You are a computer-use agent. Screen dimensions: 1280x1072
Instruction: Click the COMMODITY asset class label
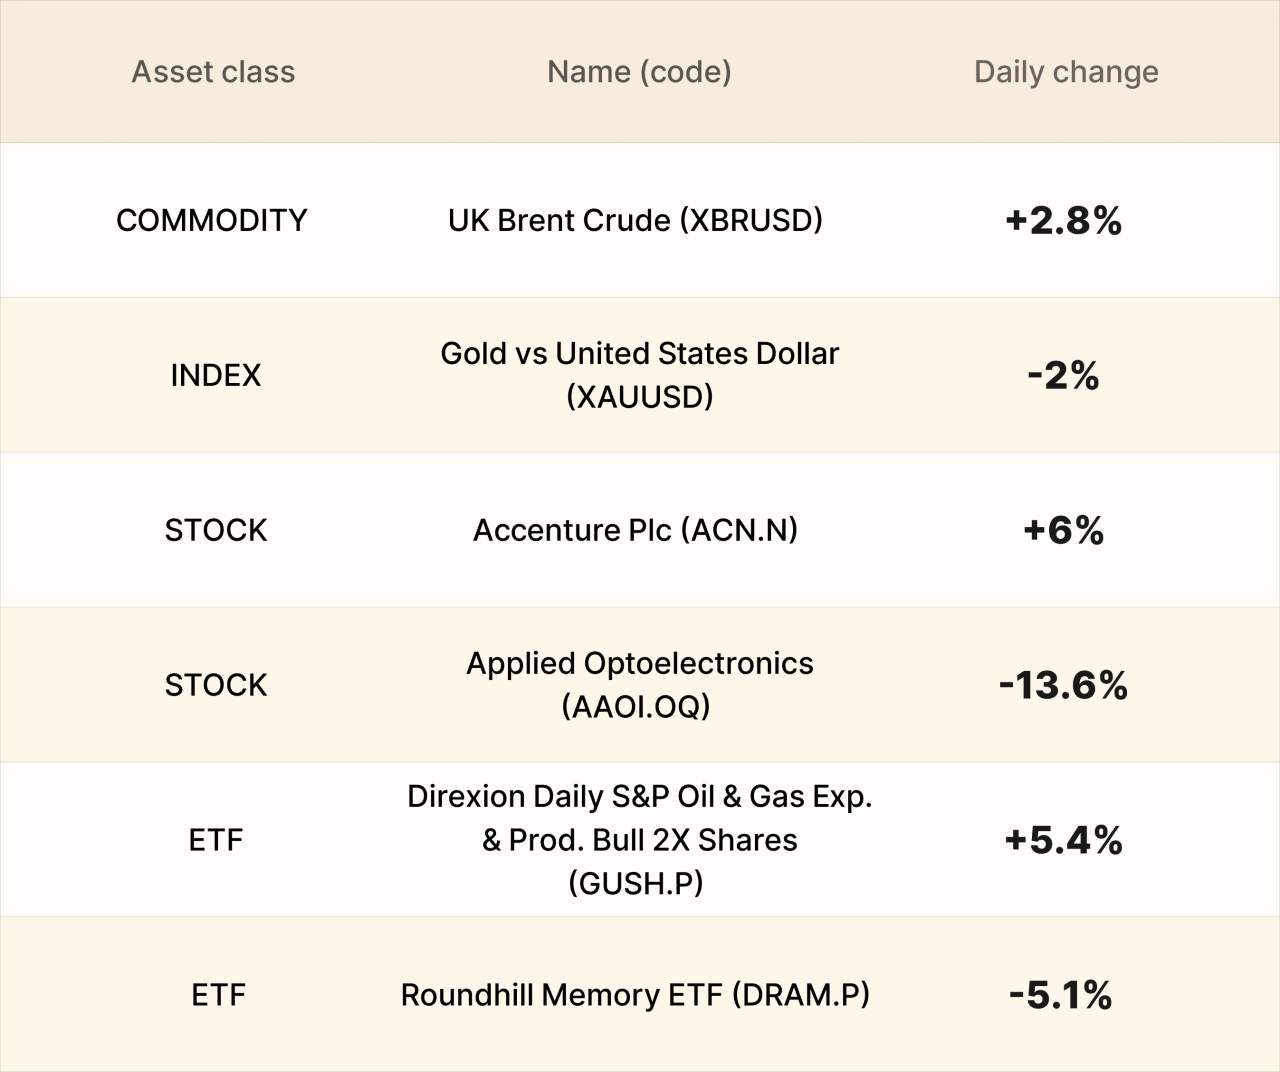pyautogui.click(x=212, y=220)
